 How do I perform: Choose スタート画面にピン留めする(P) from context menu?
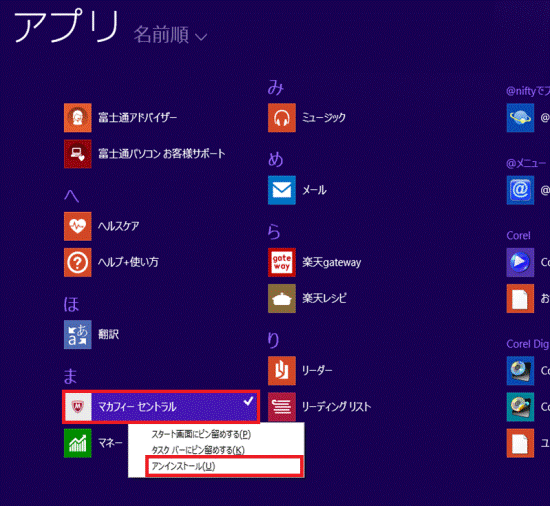click(x=201, y=434)
